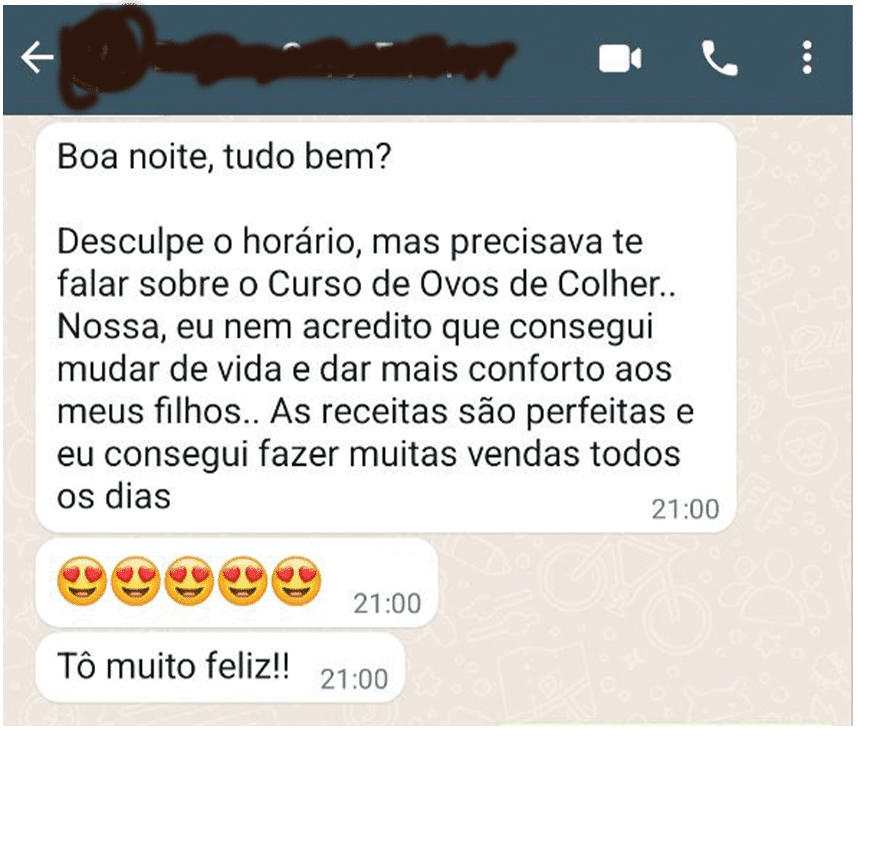Tap the back arrow in chat header
The height and width of the screenshot is (860, 890).
[x=37, y=57]
